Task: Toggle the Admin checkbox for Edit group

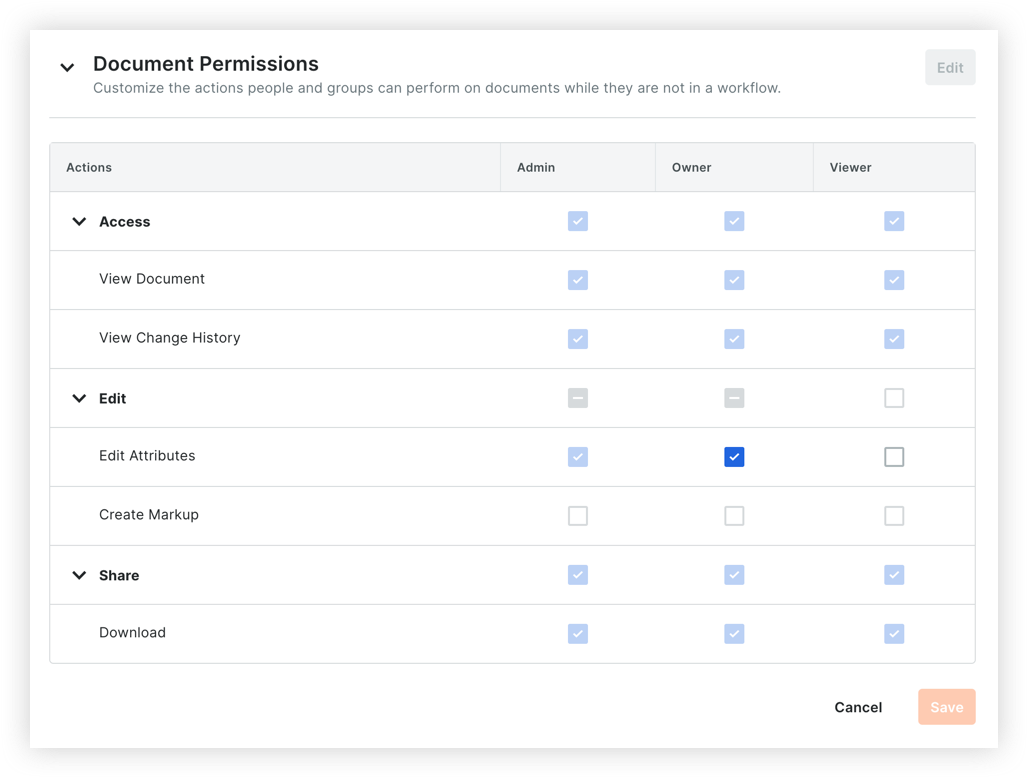Action: point(578,398)
